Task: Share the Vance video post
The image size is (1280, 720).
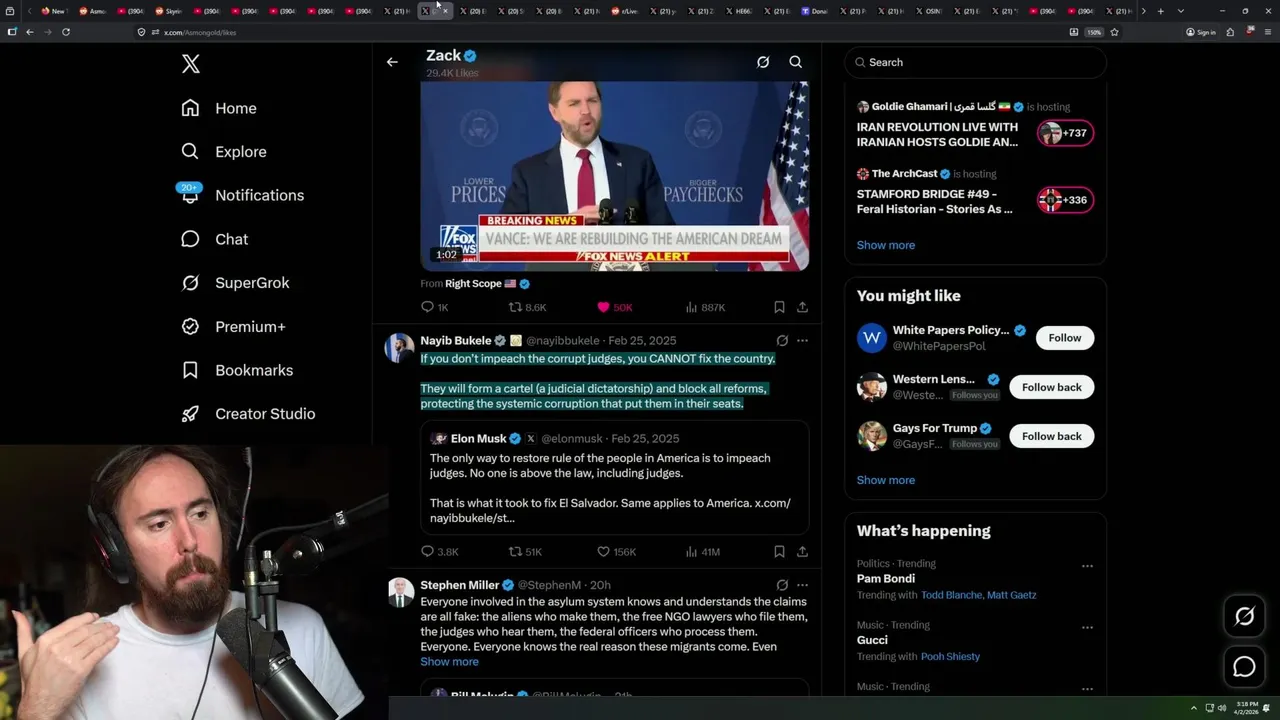Action: click(802, 307)
